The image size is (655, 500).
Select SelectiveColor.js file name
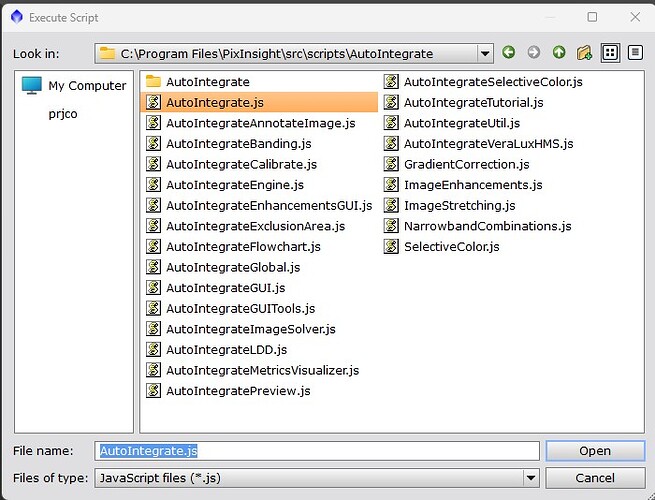[452, 247]
